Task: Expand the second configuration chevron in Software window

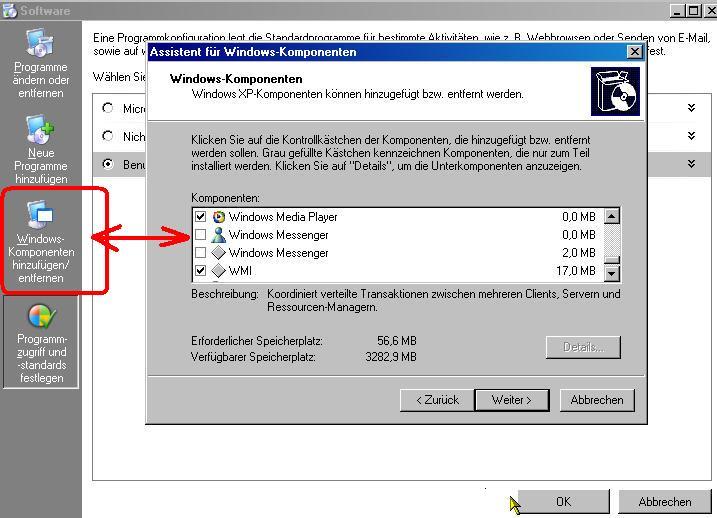Action: click(691, 136)
